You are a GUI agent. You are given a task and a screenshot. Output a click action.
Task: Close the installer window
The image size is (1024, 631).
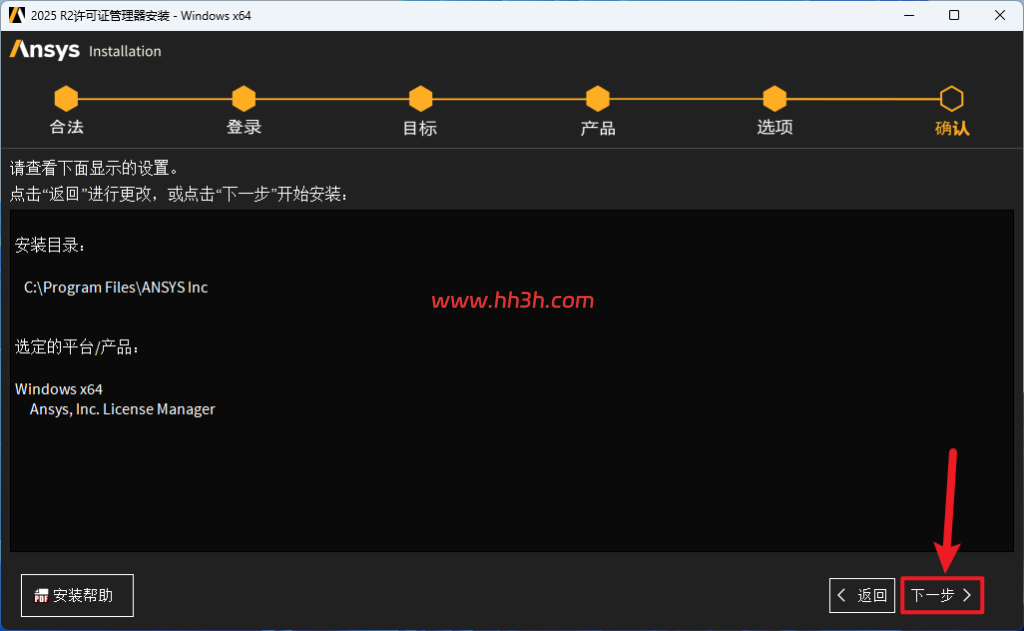[x=1000, y=15]
